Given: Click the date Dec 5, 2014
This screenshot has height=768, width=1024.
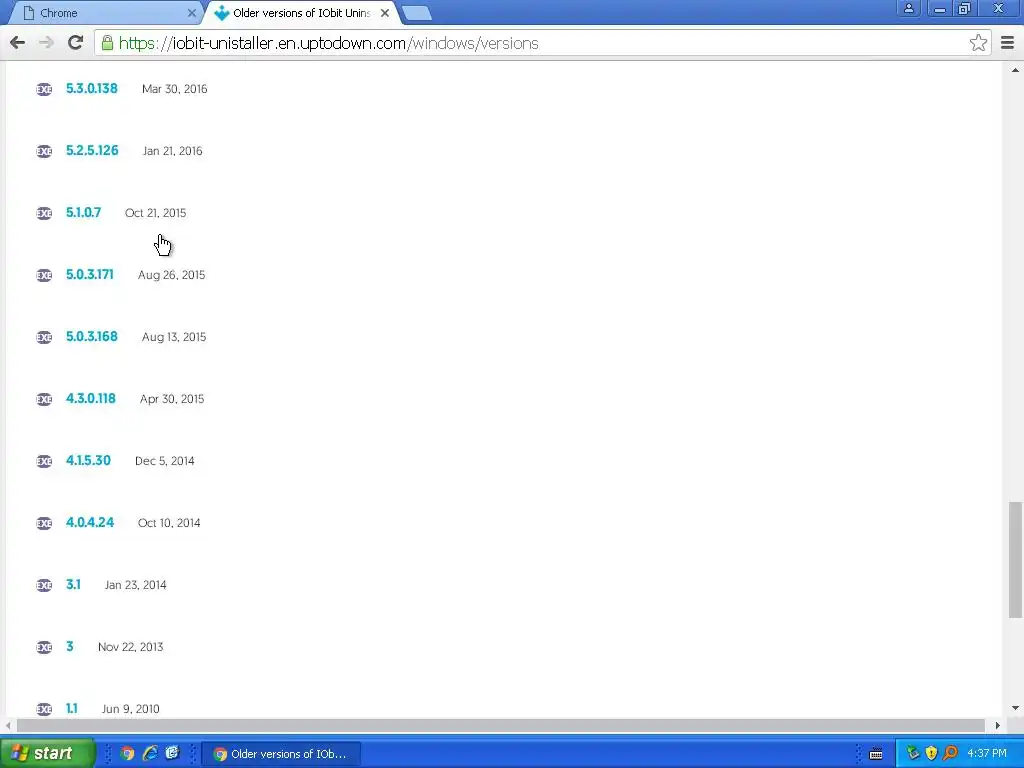Looking at the screenshot, I should (165, 461).
